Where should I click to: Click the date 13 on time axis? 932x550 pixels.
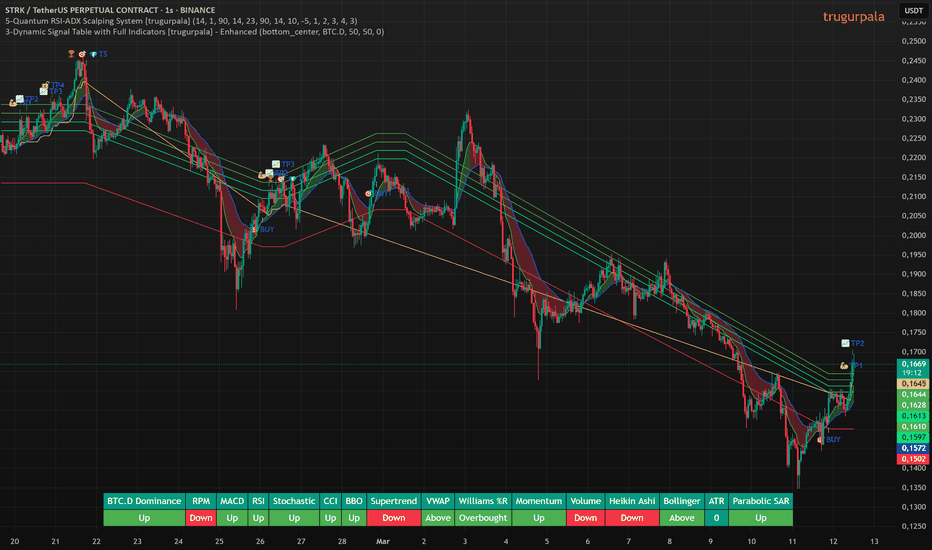point(874,541)
